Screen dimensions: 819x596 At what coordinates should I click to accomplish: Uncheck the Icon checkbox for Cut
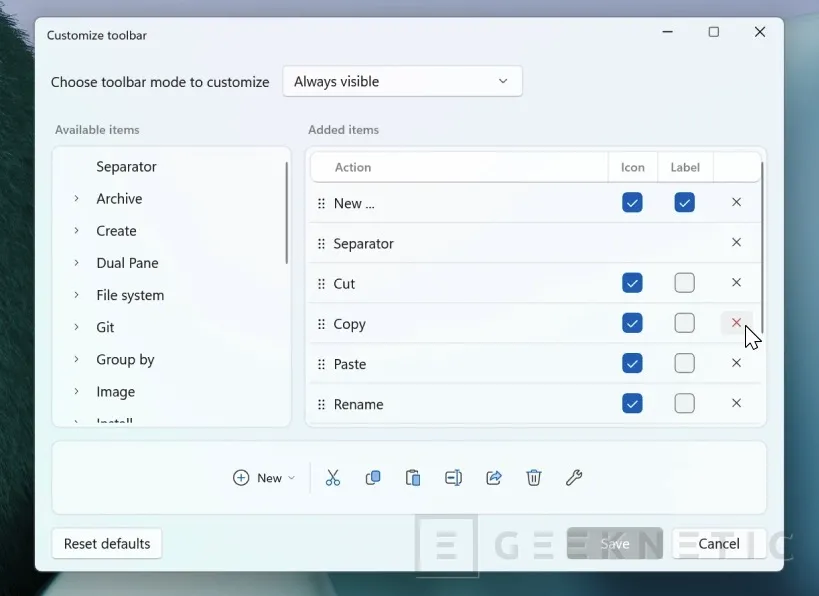pos(632,282)
